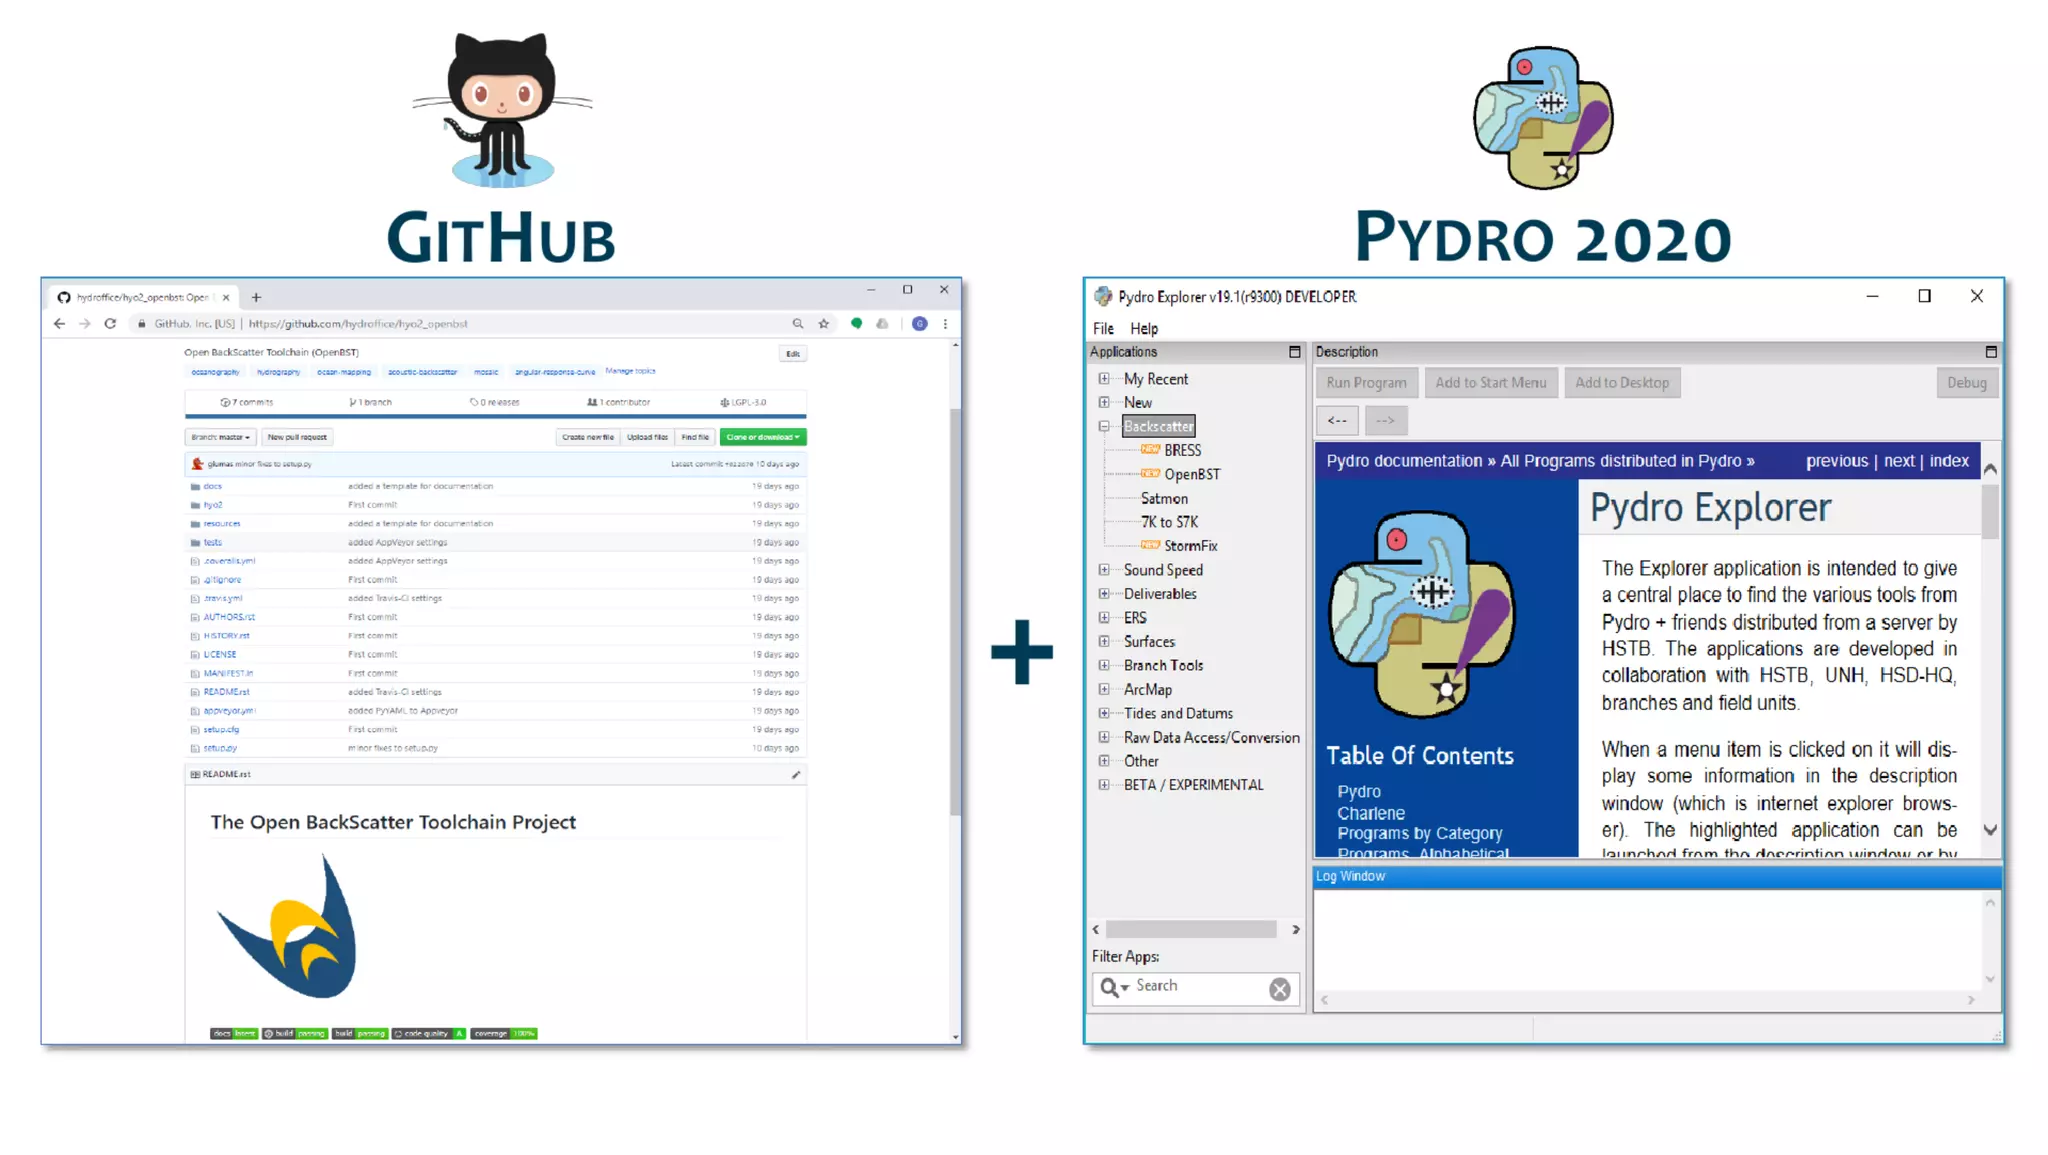Bookmark the page with the star icon
The image size is (2048, 1155).
(824, 324)
